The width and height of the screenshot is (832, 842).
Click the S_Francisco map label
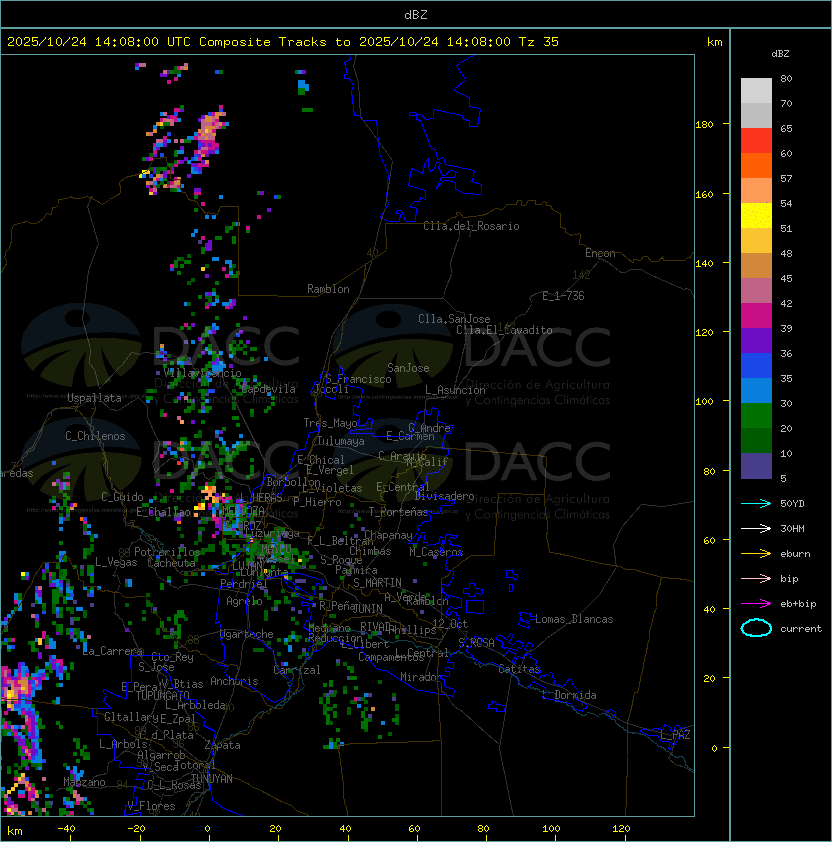pos(358,379)
